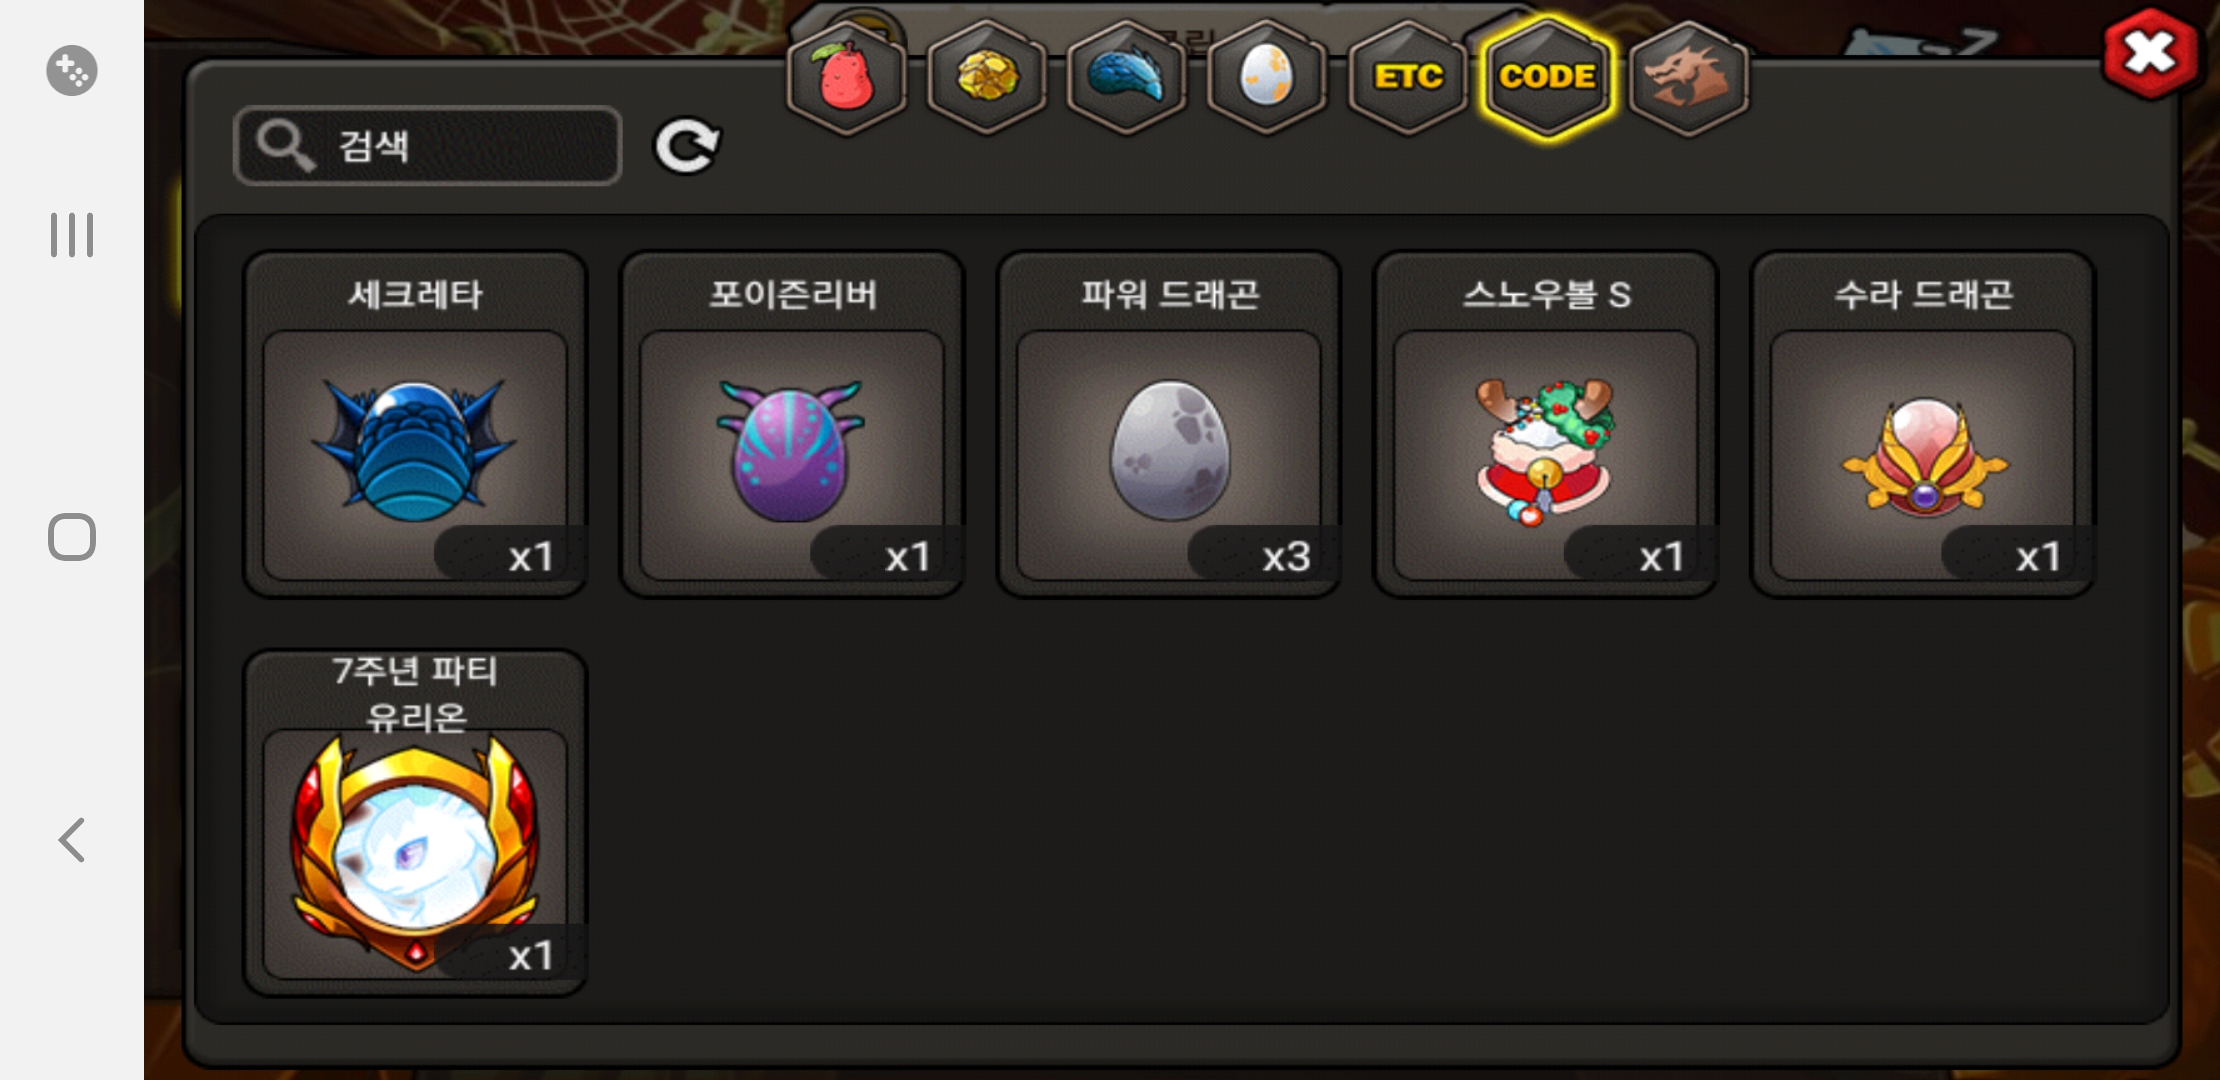Open the 7주년 파티 유리온 item
The width and height of the screenshot is (2220, 1080).
pos(415,822)
